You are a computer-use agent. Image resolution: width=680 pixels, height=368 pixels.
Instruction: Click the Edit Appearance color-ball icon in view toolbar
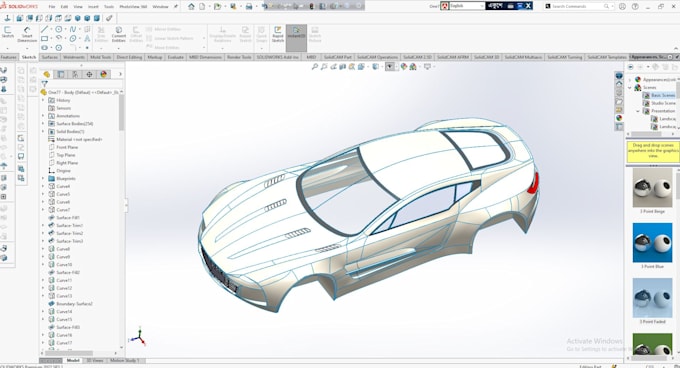pyautogui.click(x=404, y=66)
